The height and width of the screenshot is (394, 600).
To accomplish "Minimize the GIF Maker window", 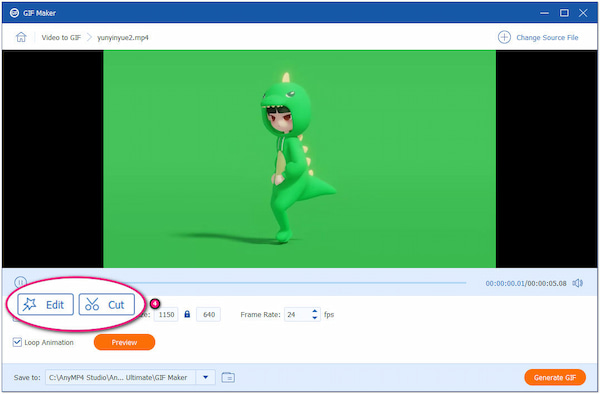I will click(x=544, y=13).
